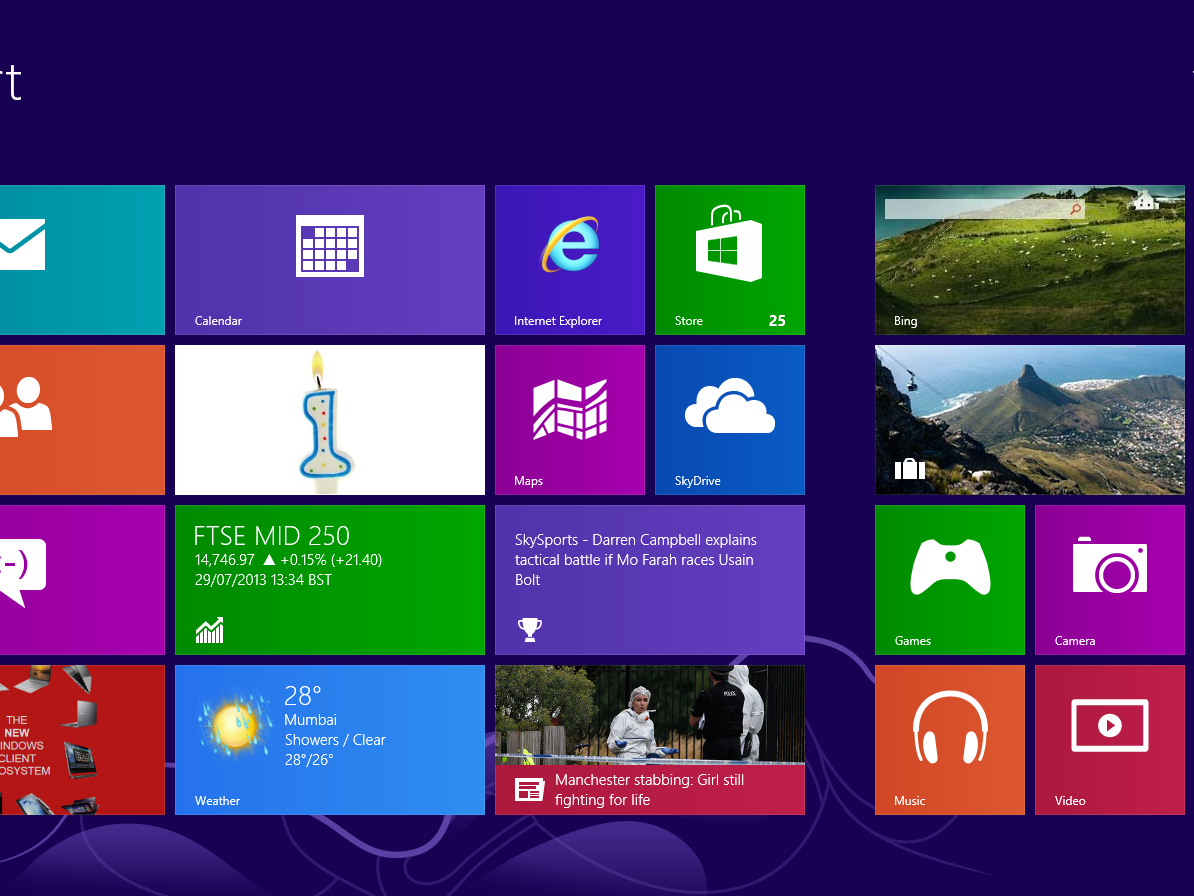
Task: Open the SkyDrive cloud tile
Action: pyautogui.click(x=729, y=419)
